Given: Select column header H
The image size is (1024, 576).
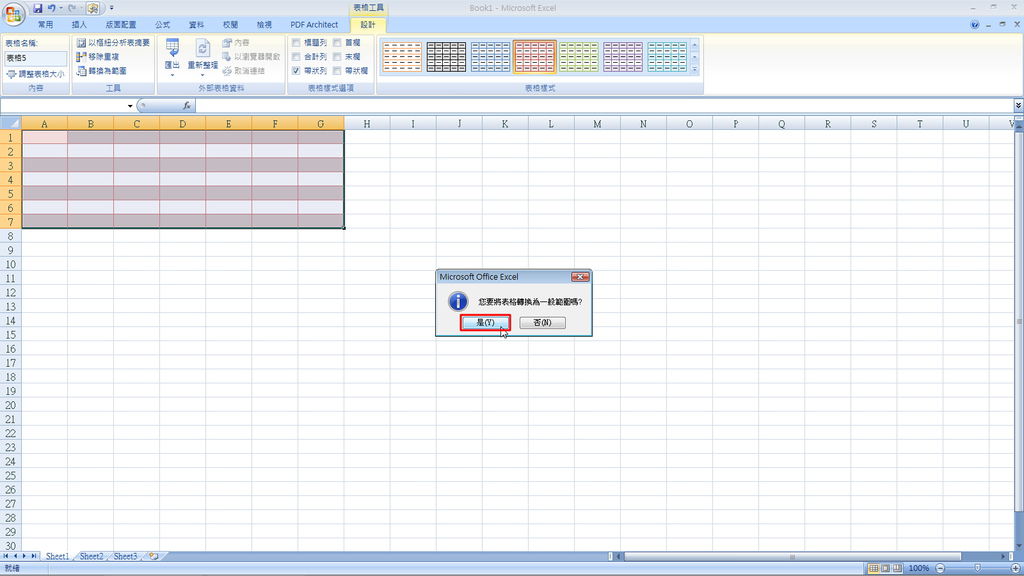Looking at the screenshot, I should 367,123.
